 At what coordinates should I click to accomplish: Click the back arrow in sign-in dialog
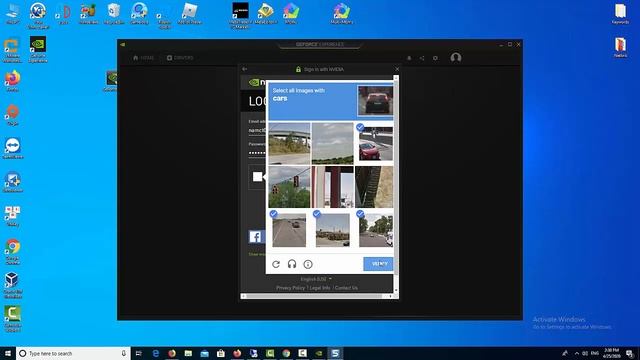244,69
